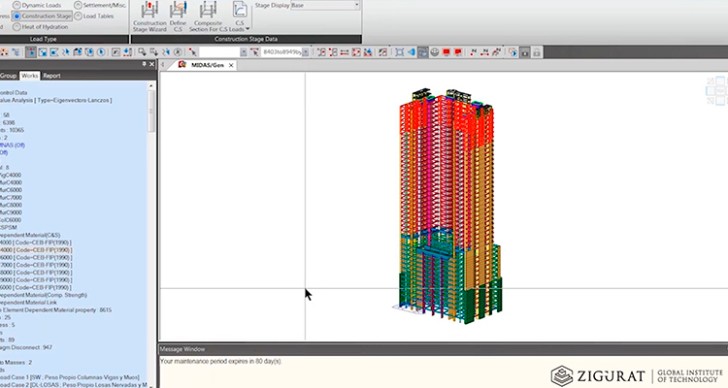Click the element-number input field in the toolbar

281,52
